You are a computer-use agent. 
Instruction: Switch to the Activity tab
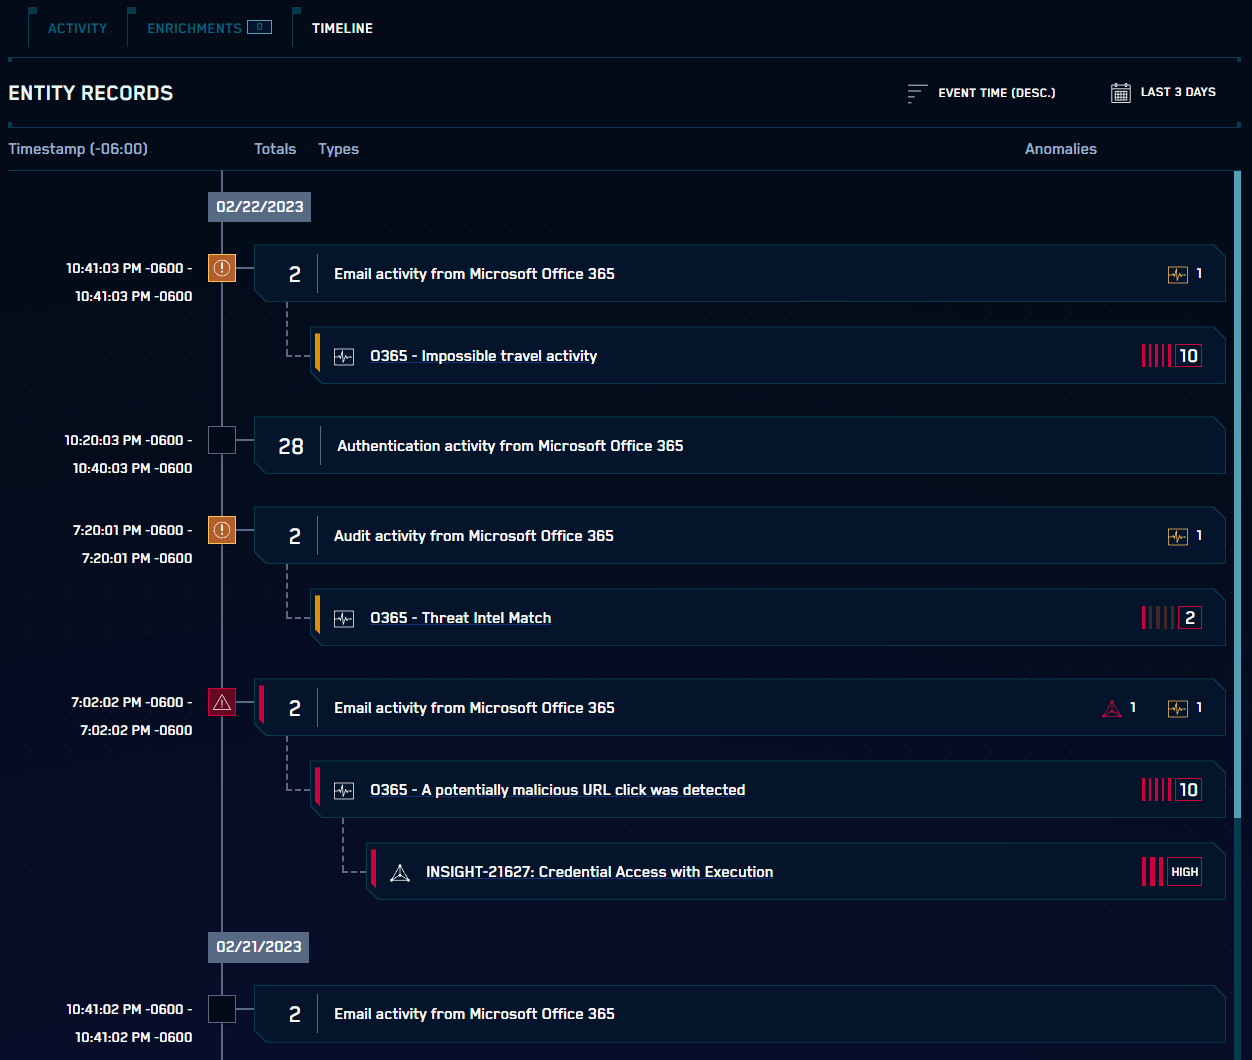(76, 28)
